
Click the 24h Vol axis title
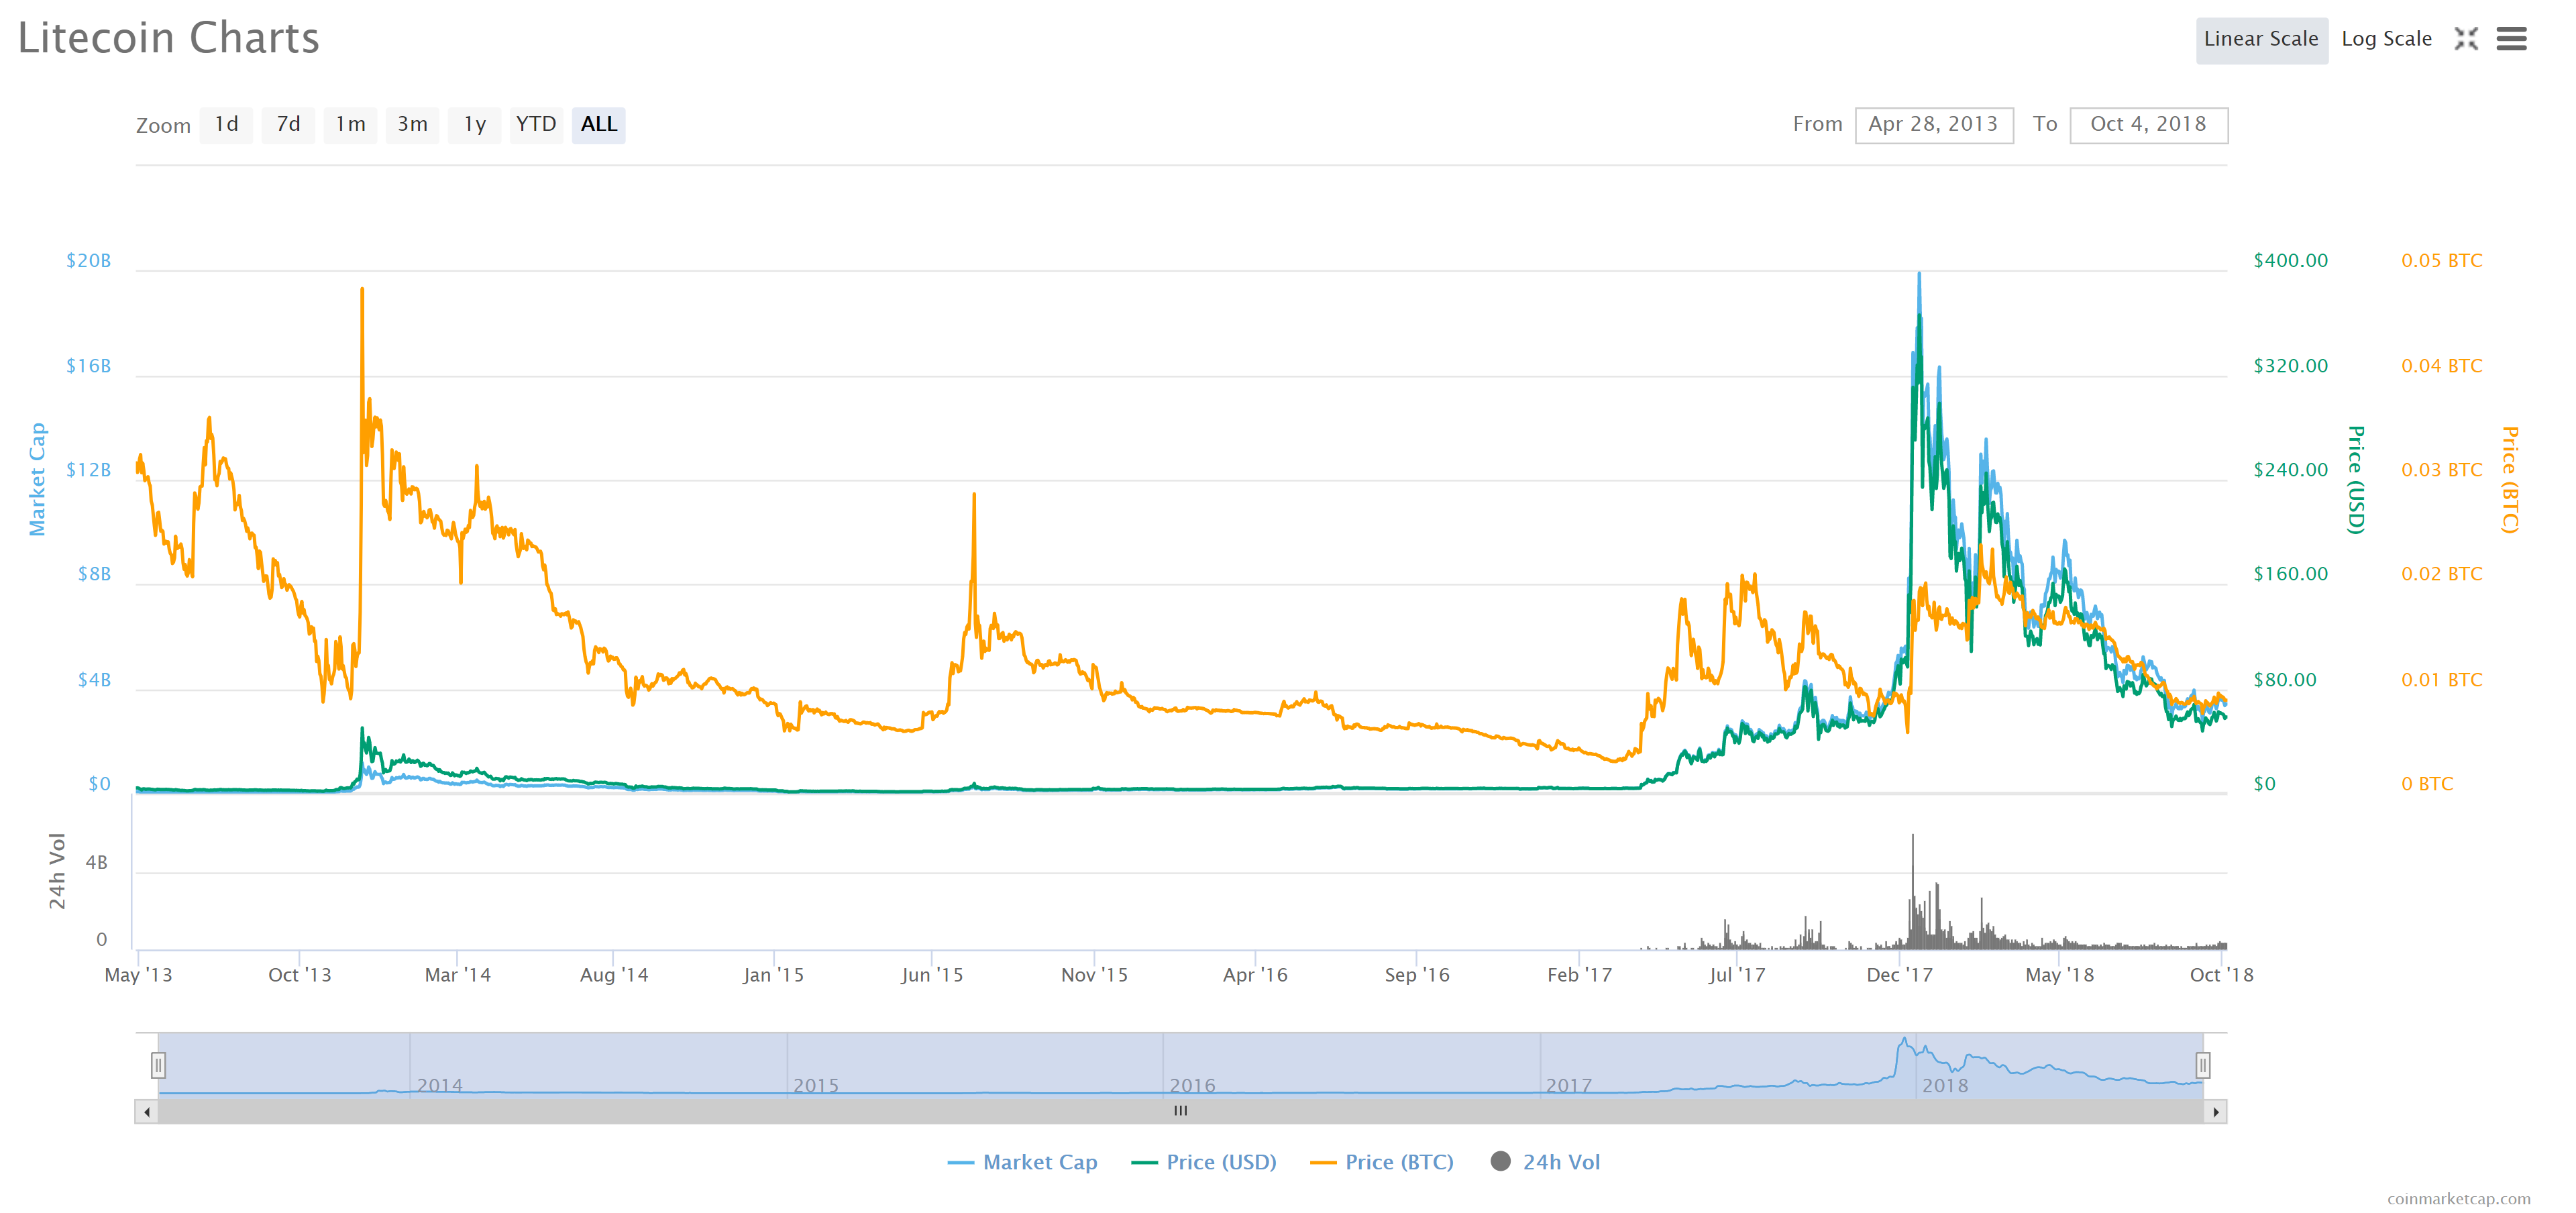(57, 871)
